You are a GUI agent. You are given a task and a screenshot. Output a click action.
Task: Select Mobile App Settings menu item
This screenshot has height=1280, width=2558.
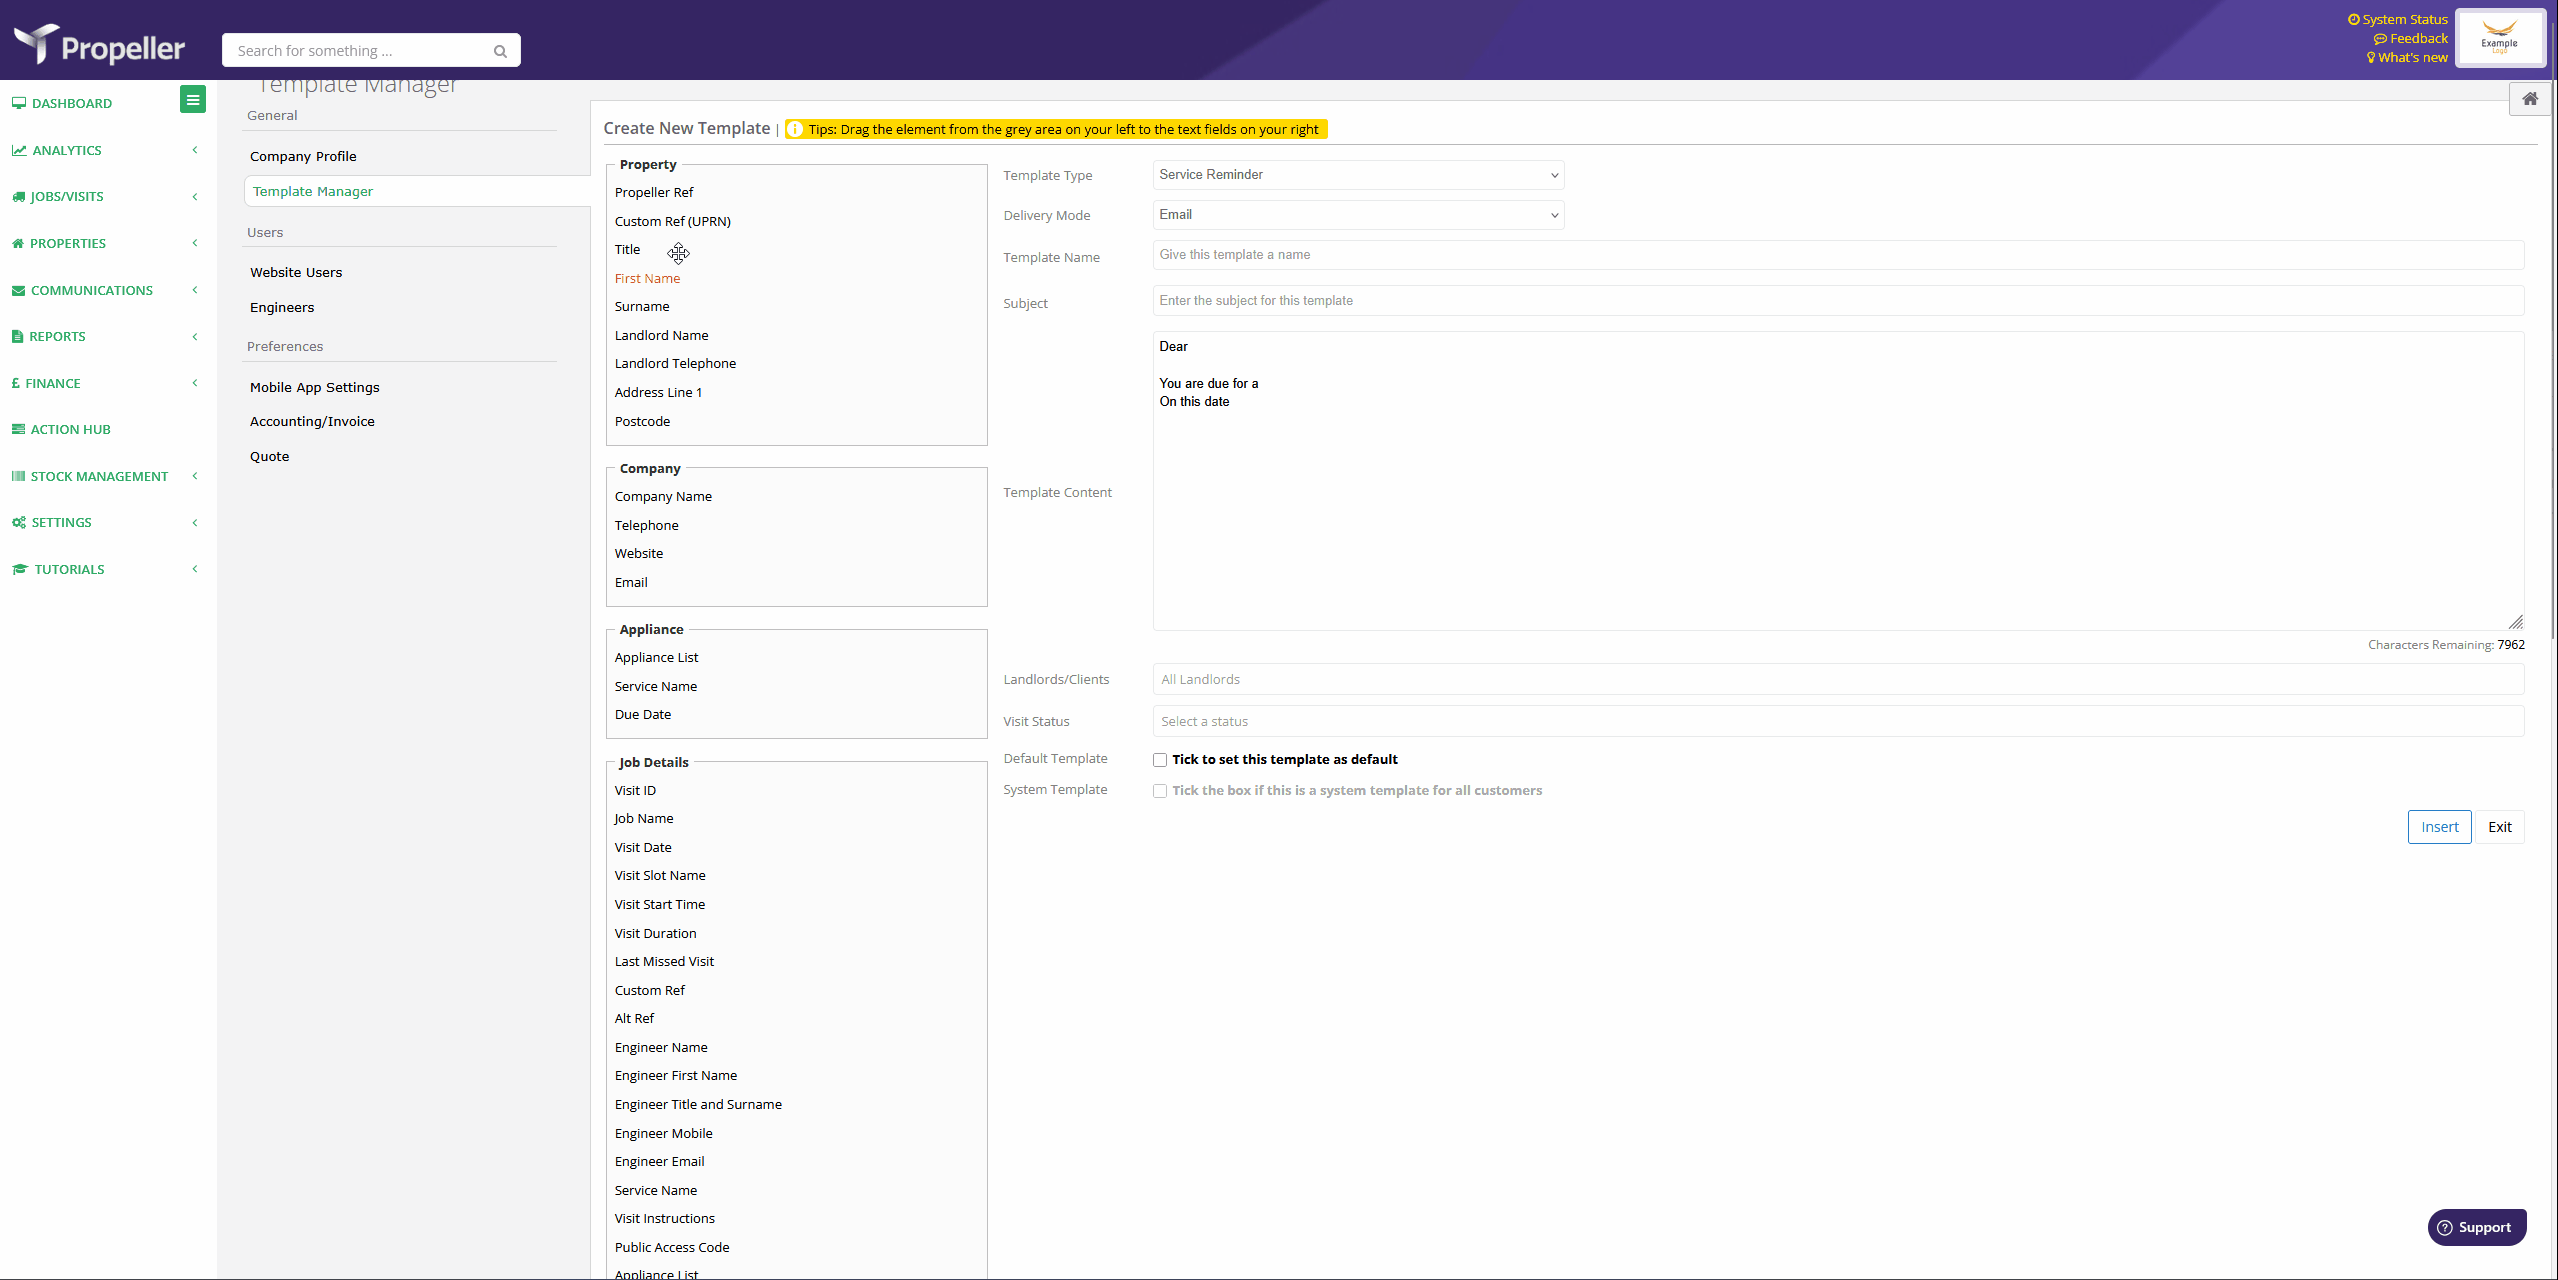pyautogui.click(x=314, y=387)
